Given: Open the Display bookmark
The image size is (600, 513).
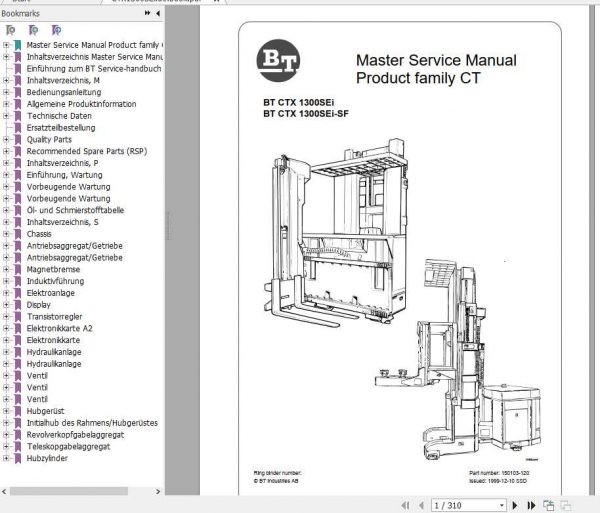Looking at the screenshot, I should (38, 305).
